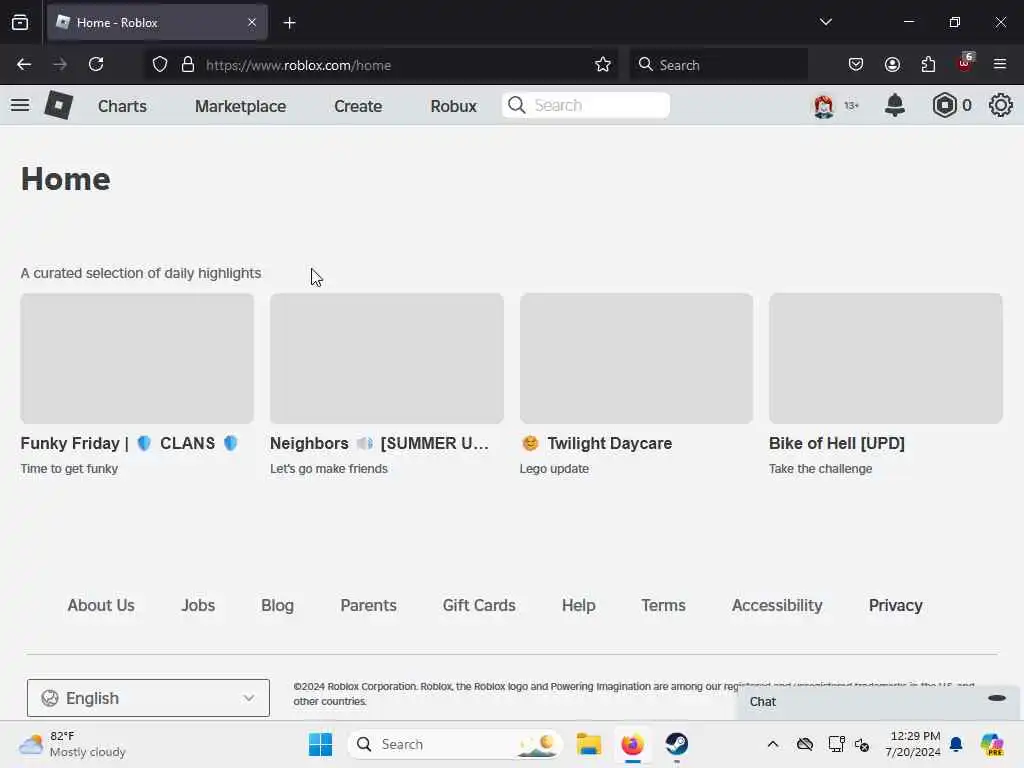Select the Home - Roblox tab
1024x768 pixels.
point(157,22)
